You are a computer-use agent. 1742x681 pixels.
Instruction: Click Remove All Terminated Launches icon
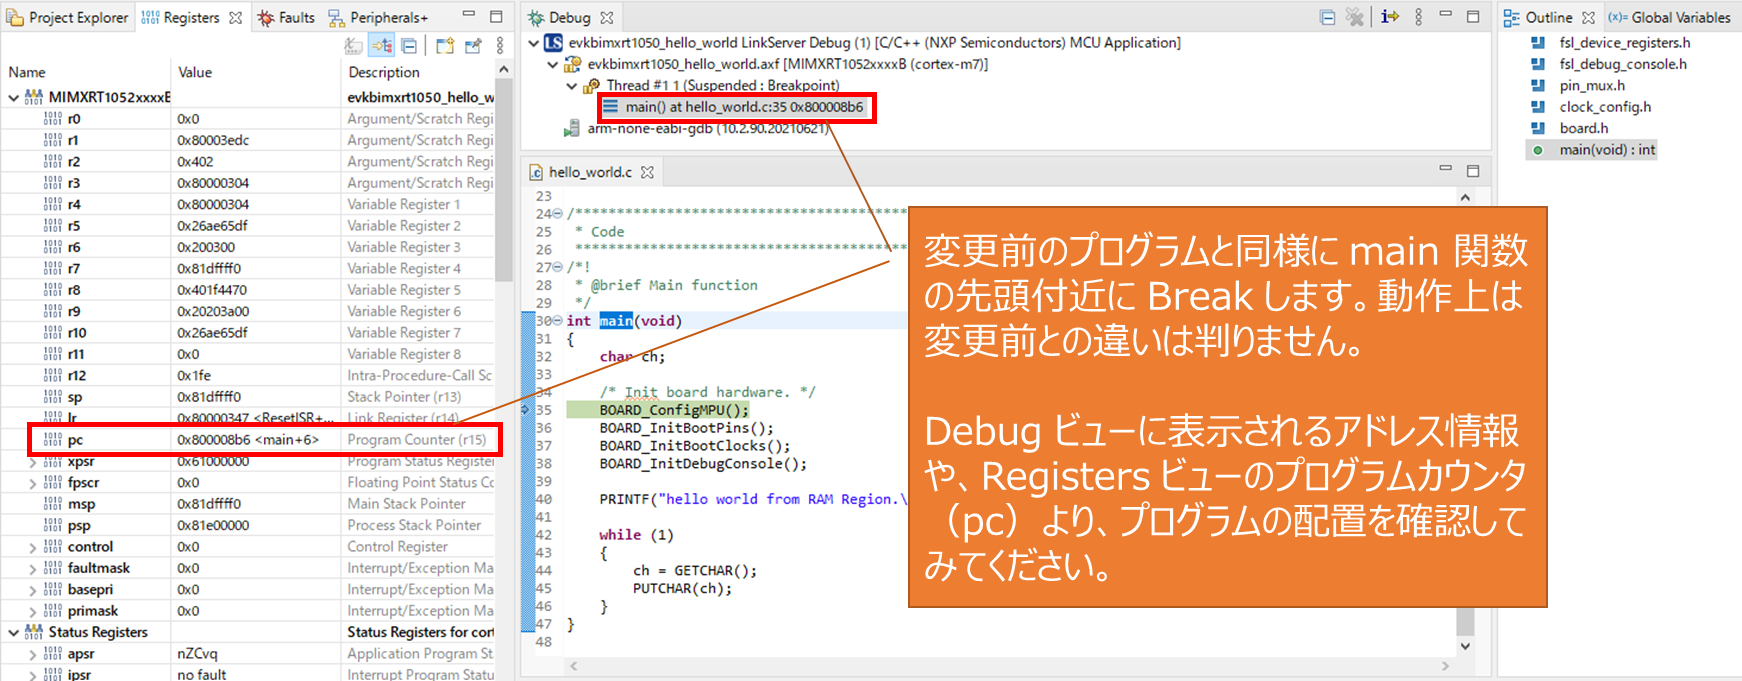1355,17
